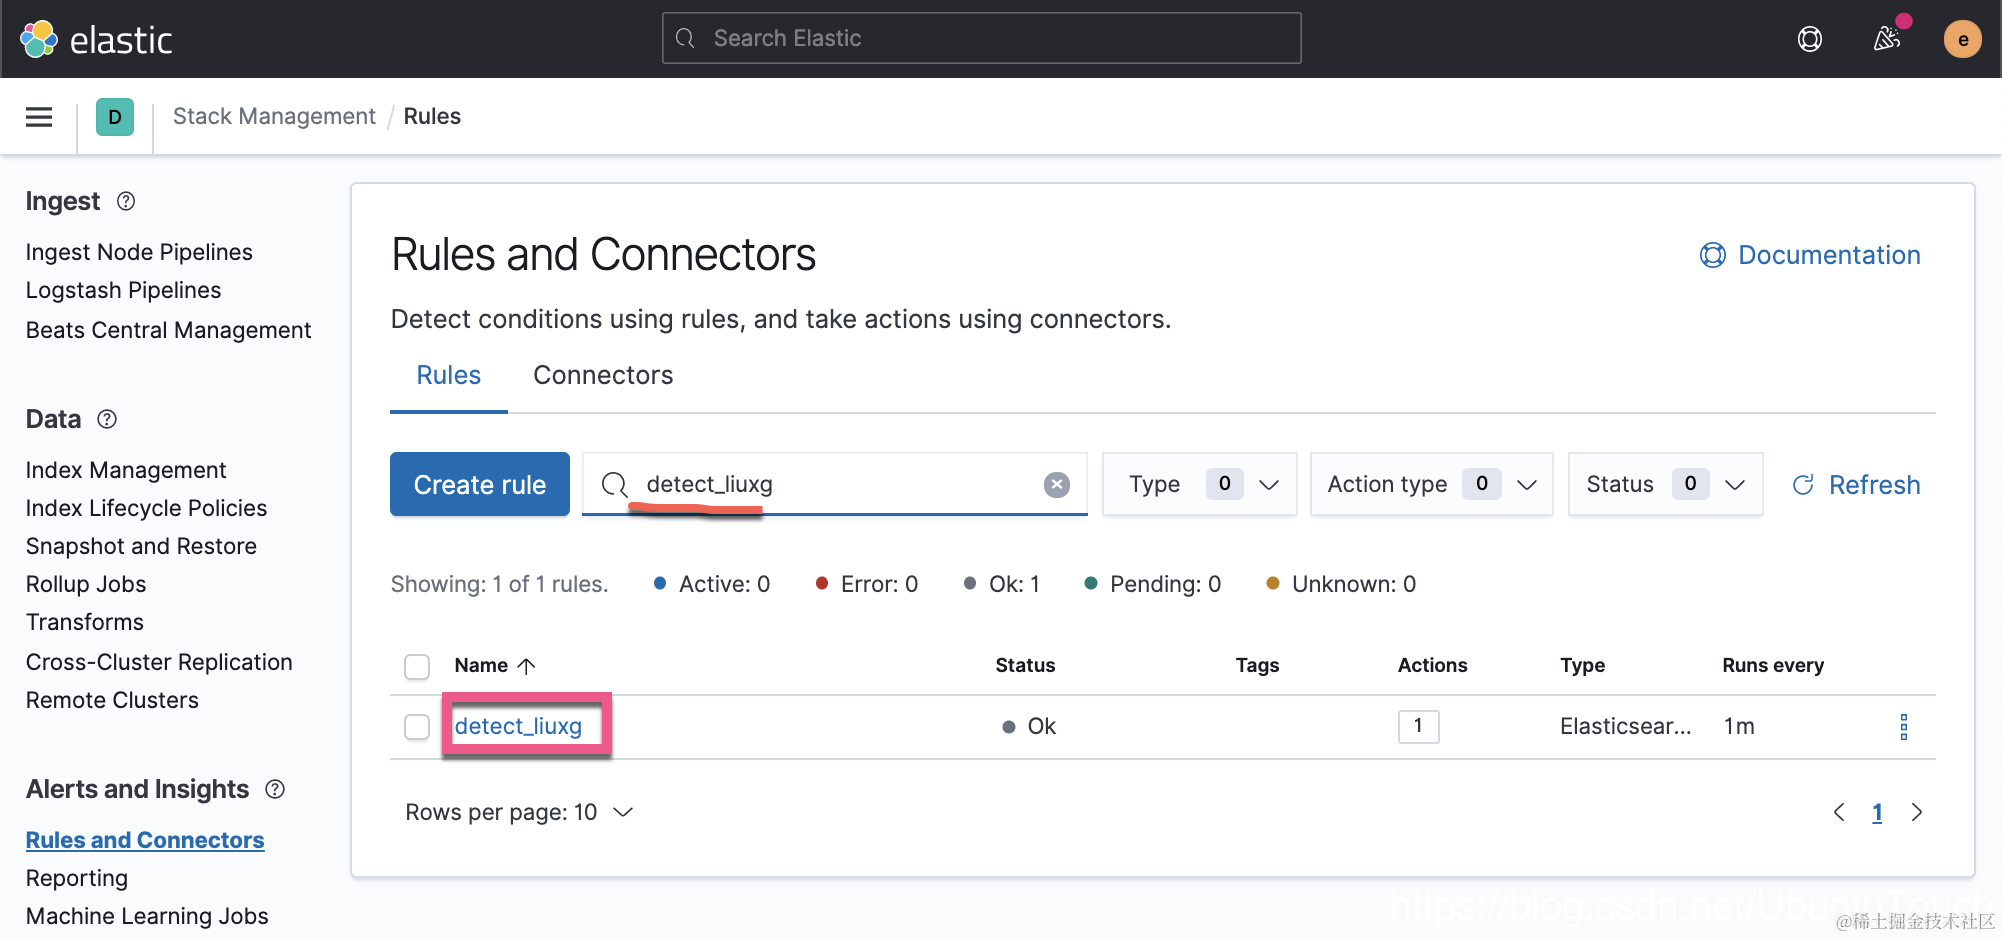This screenshot has height=938, width=2002.
Task: Click the Ok: 1 status count
Action: pos(1002,584)
